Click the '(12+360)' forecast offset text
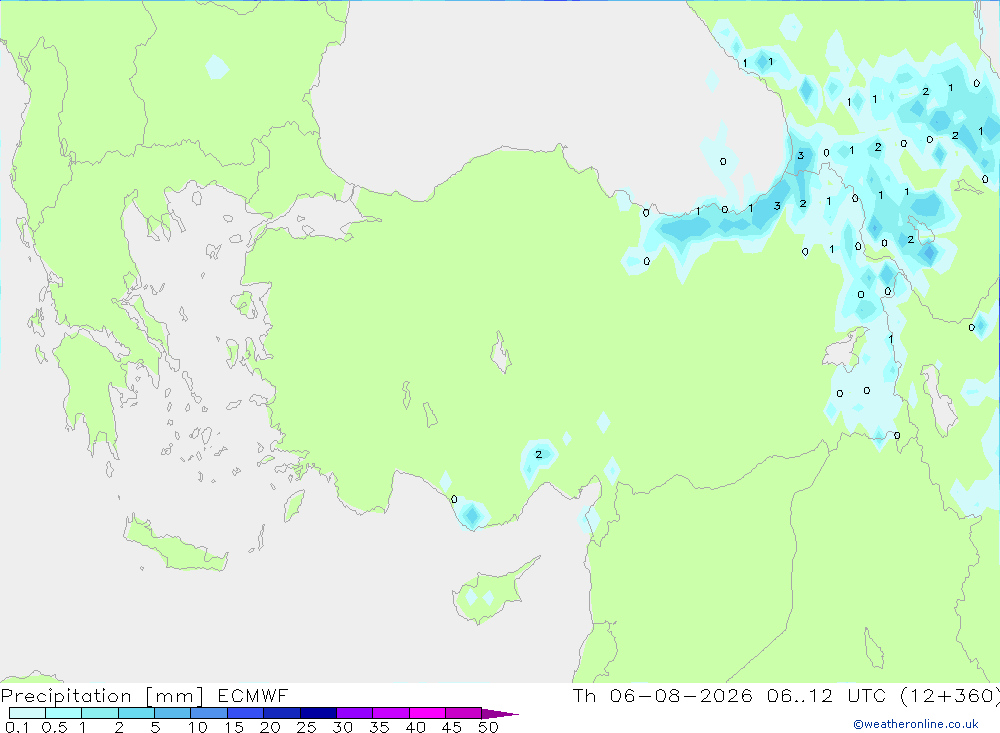The image size is (1000, 733). tap(950, 696)
